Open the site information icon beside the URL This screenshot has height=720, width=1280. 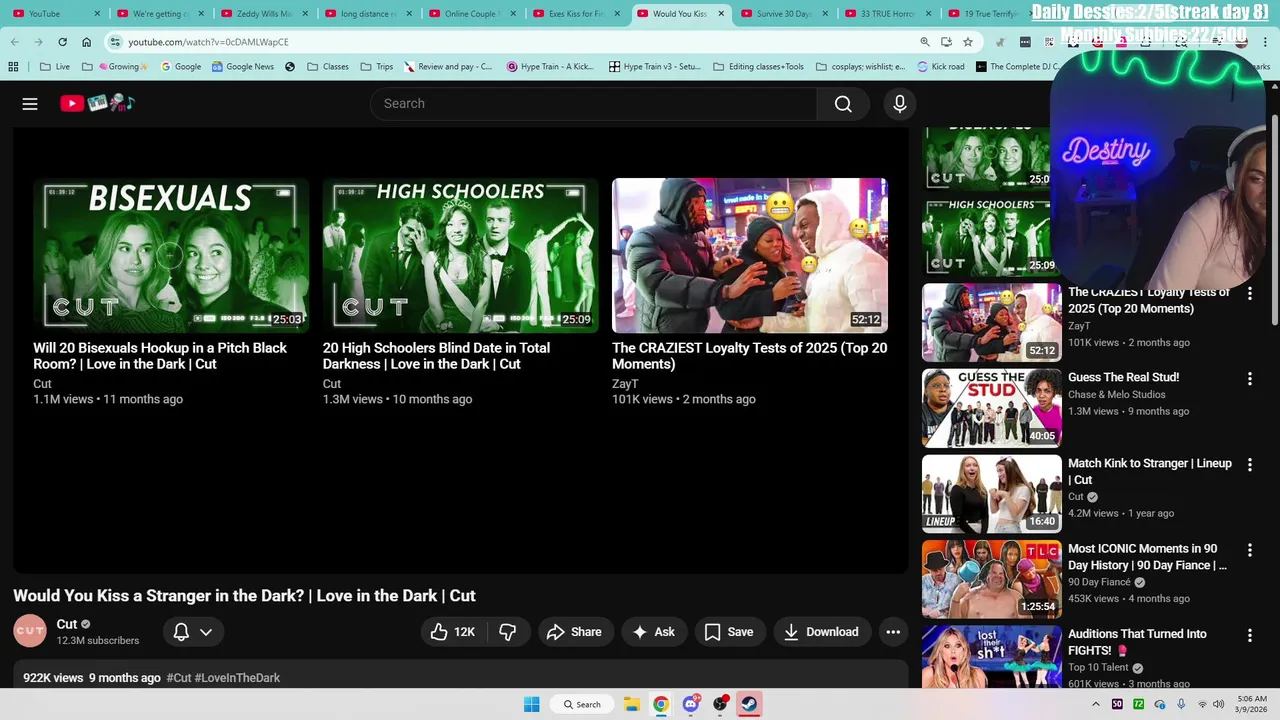[116, 42]
